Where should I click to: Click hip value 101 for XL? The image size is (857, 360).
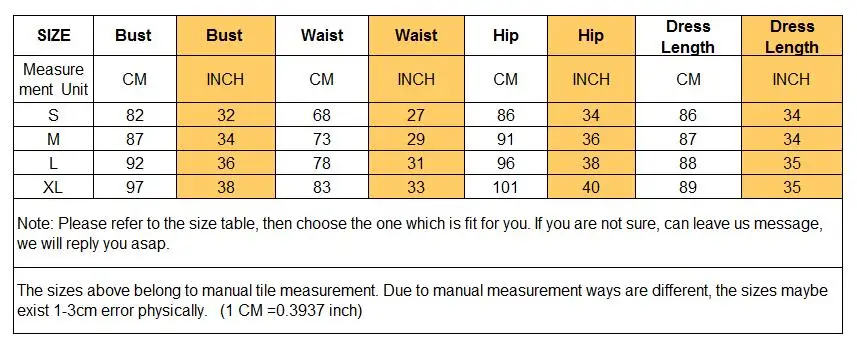click(x=506, y=187)
